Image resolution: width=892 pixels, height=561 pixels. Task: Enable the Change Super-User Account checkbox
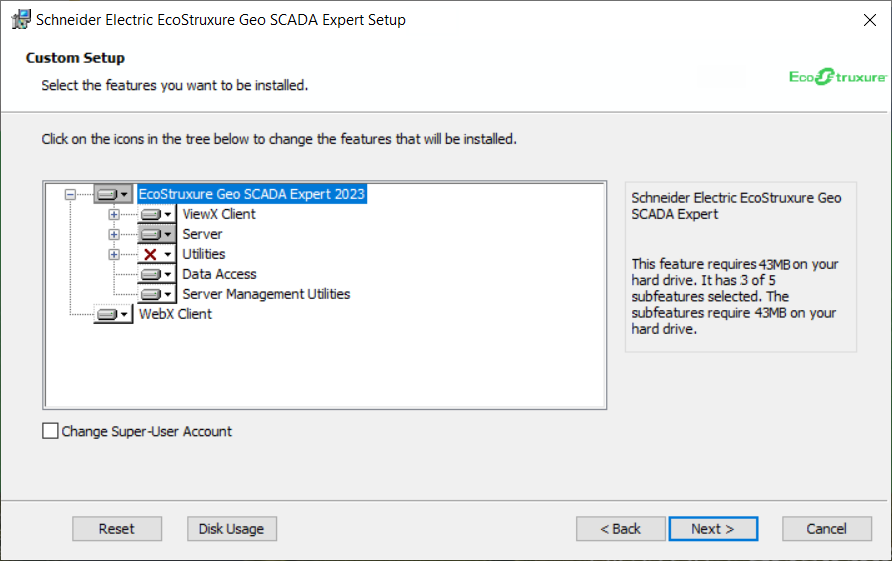50,432
